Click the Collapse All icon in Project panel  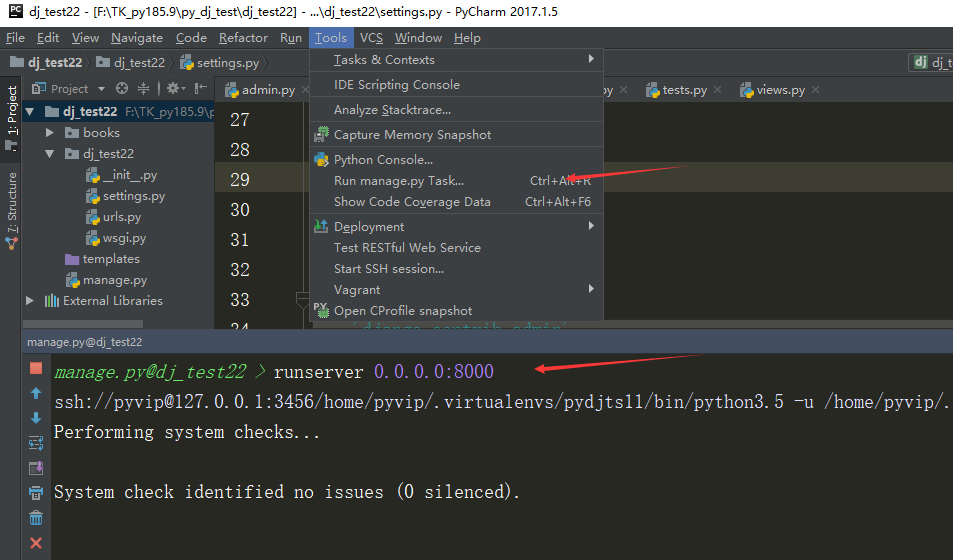tap(143, 88)
